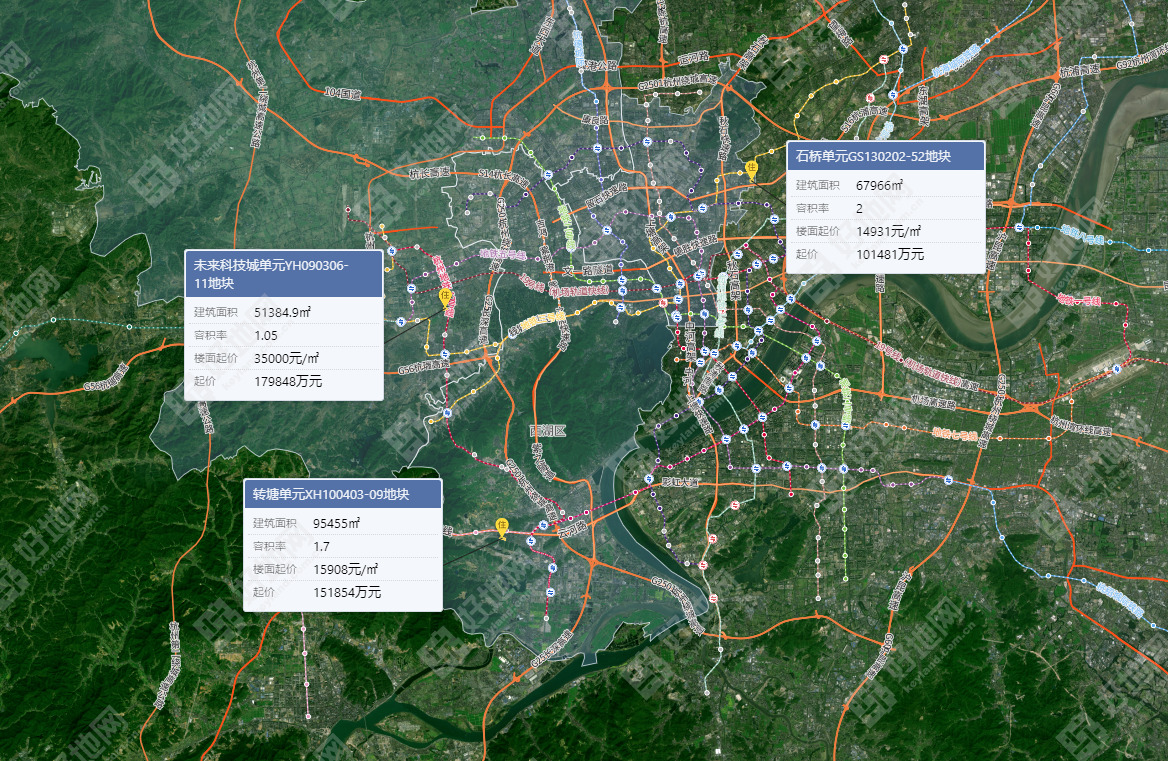1168x761 pixels.
Task: Click the yellow 住 marker left of 云河路
Action: tap(503, 525)
